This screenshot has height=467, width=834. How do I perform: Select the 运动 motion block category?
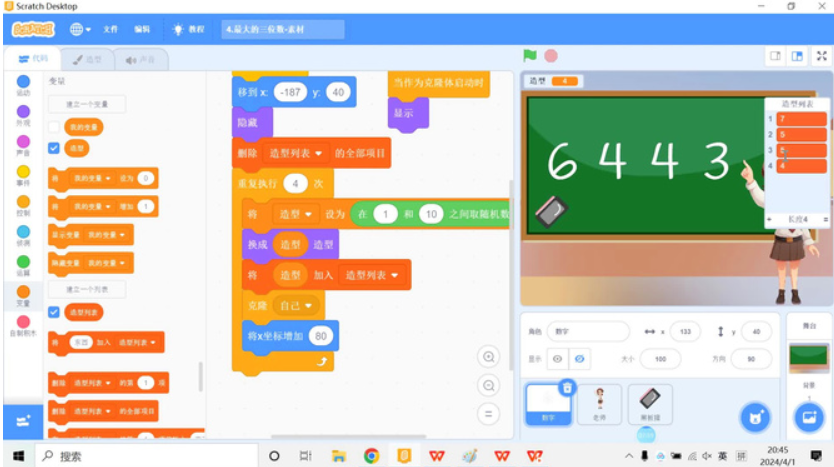[23, 86]
